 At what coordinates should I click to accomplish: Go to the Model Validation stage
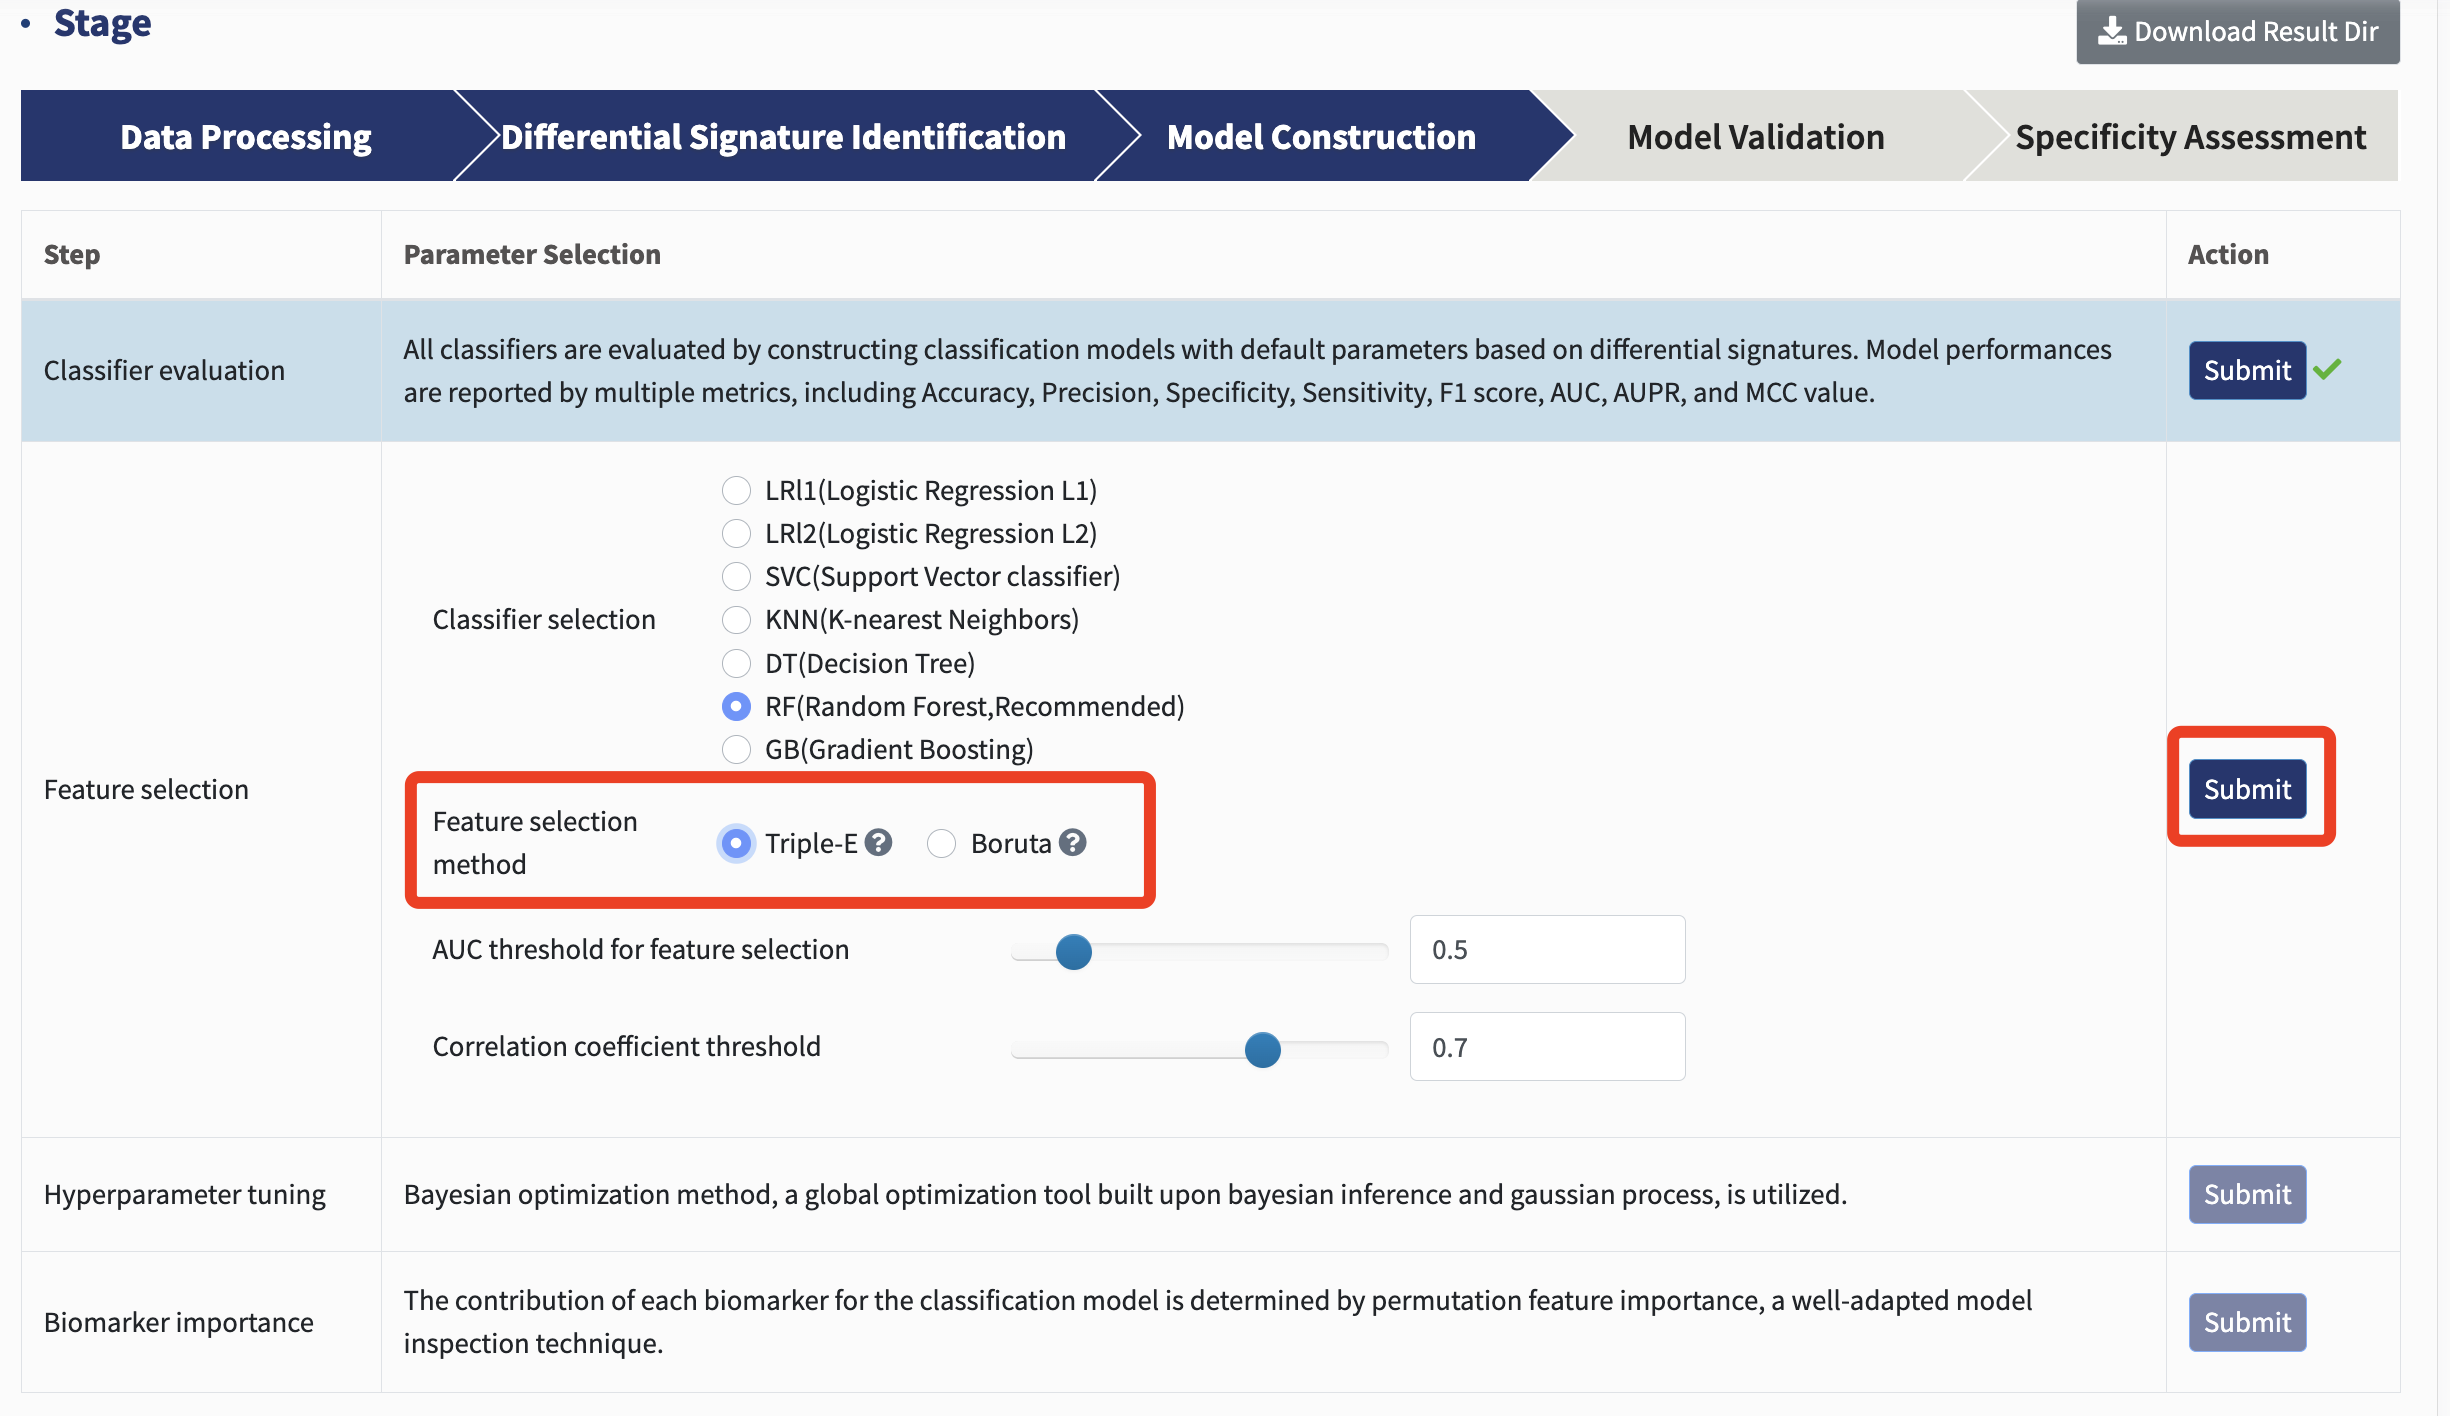[x=1755, y=136]
